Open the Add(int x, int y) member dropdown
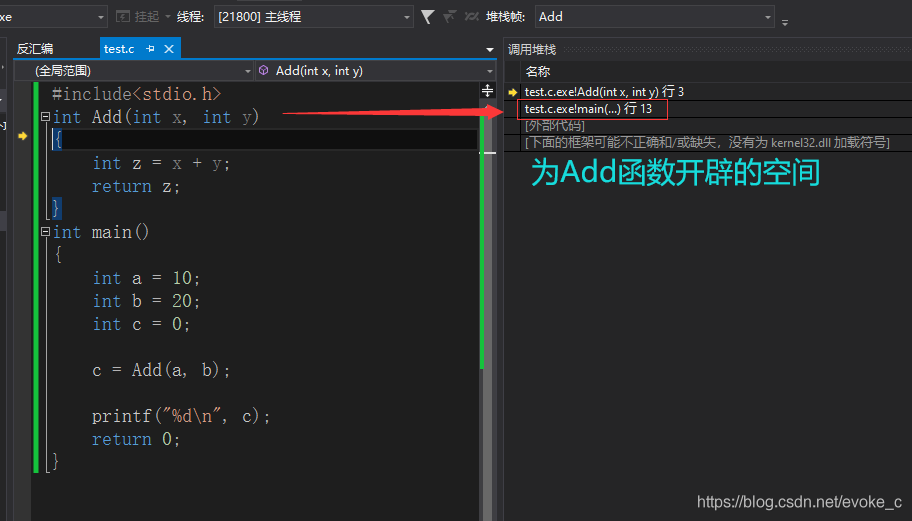The image size is (912, 521). click(x=375, y=71)
